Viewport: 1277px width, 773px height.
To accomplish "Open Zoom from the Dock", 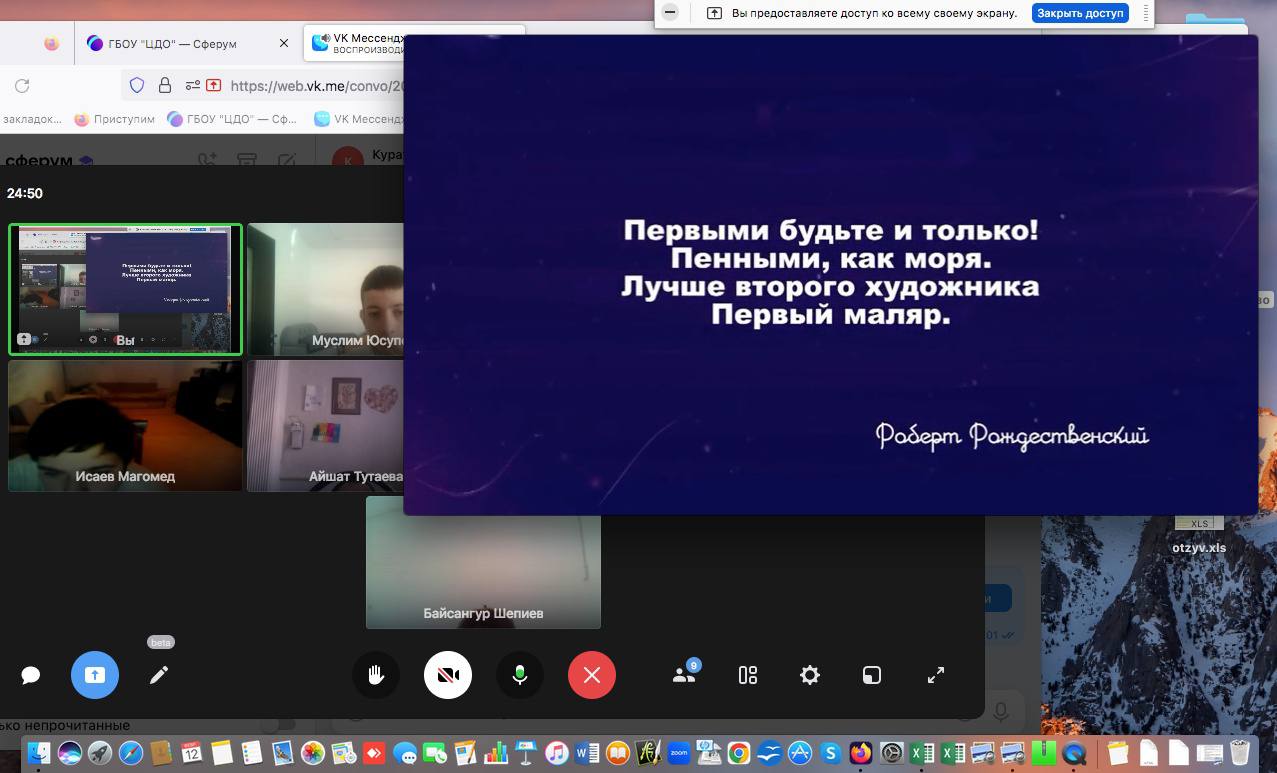I will coord(679,752).
